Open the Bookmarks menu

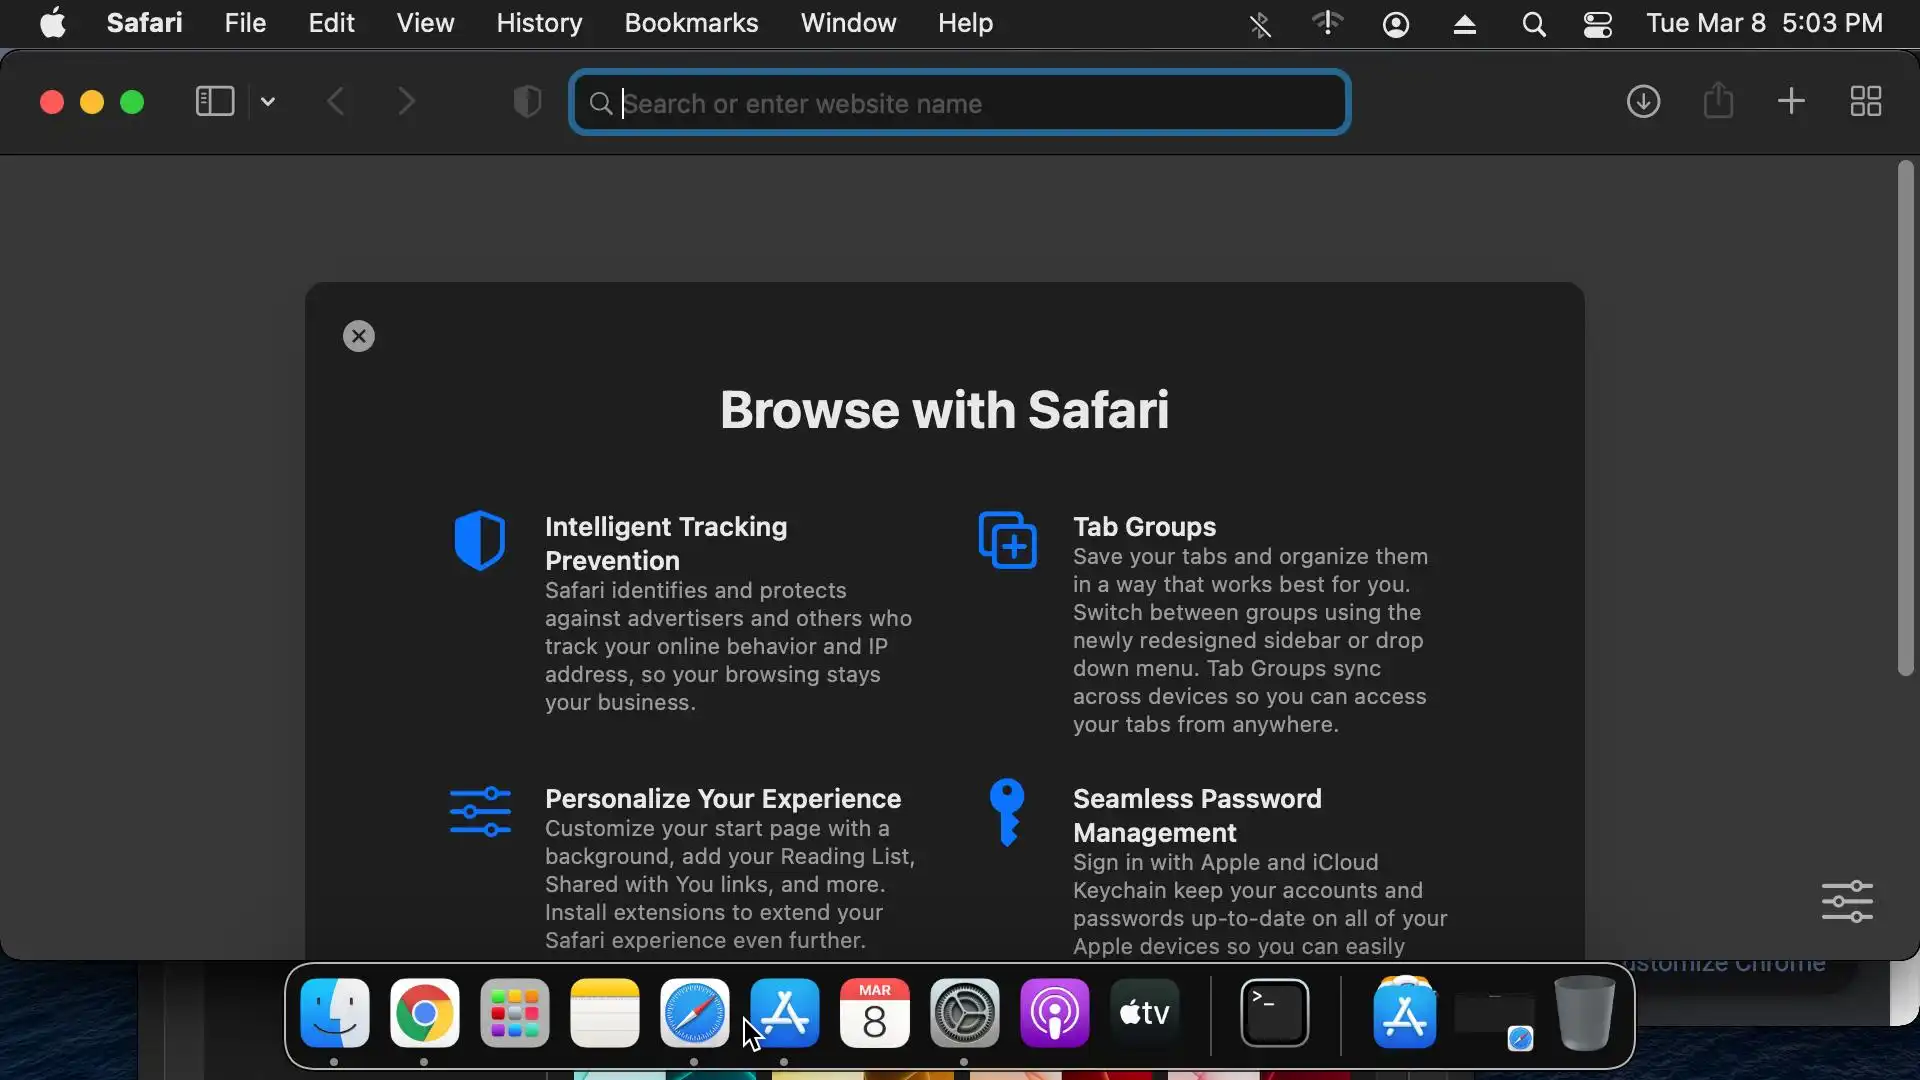(x=691, y=23)
